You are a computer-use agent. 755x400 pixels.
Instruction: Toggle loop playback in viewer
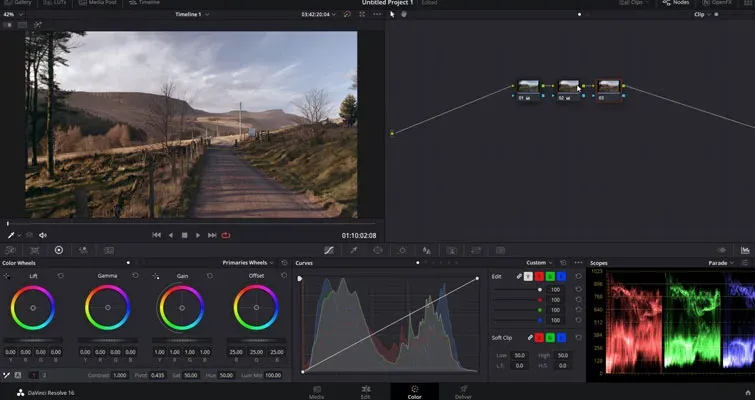pos(226,235)
